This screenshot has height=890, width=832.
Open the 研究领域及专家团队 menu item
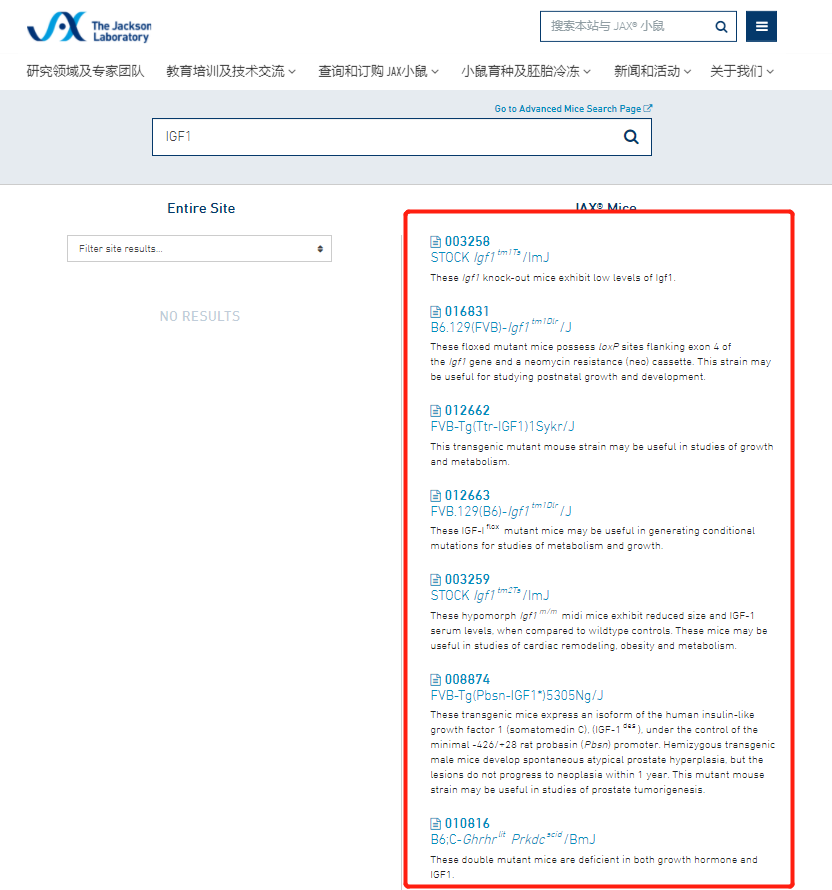[85, 72]
